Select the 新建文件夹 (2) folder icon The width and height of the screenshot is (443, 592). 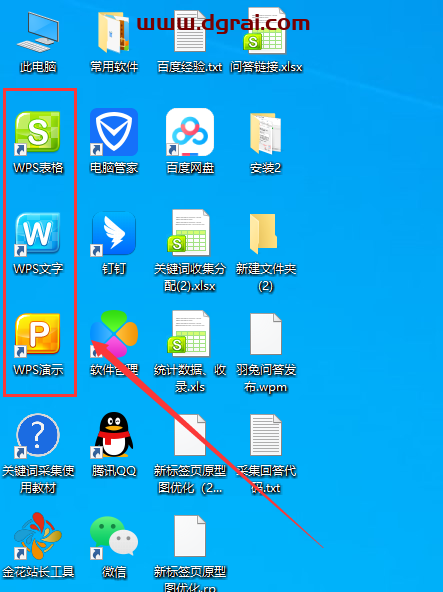pos(264,233)
